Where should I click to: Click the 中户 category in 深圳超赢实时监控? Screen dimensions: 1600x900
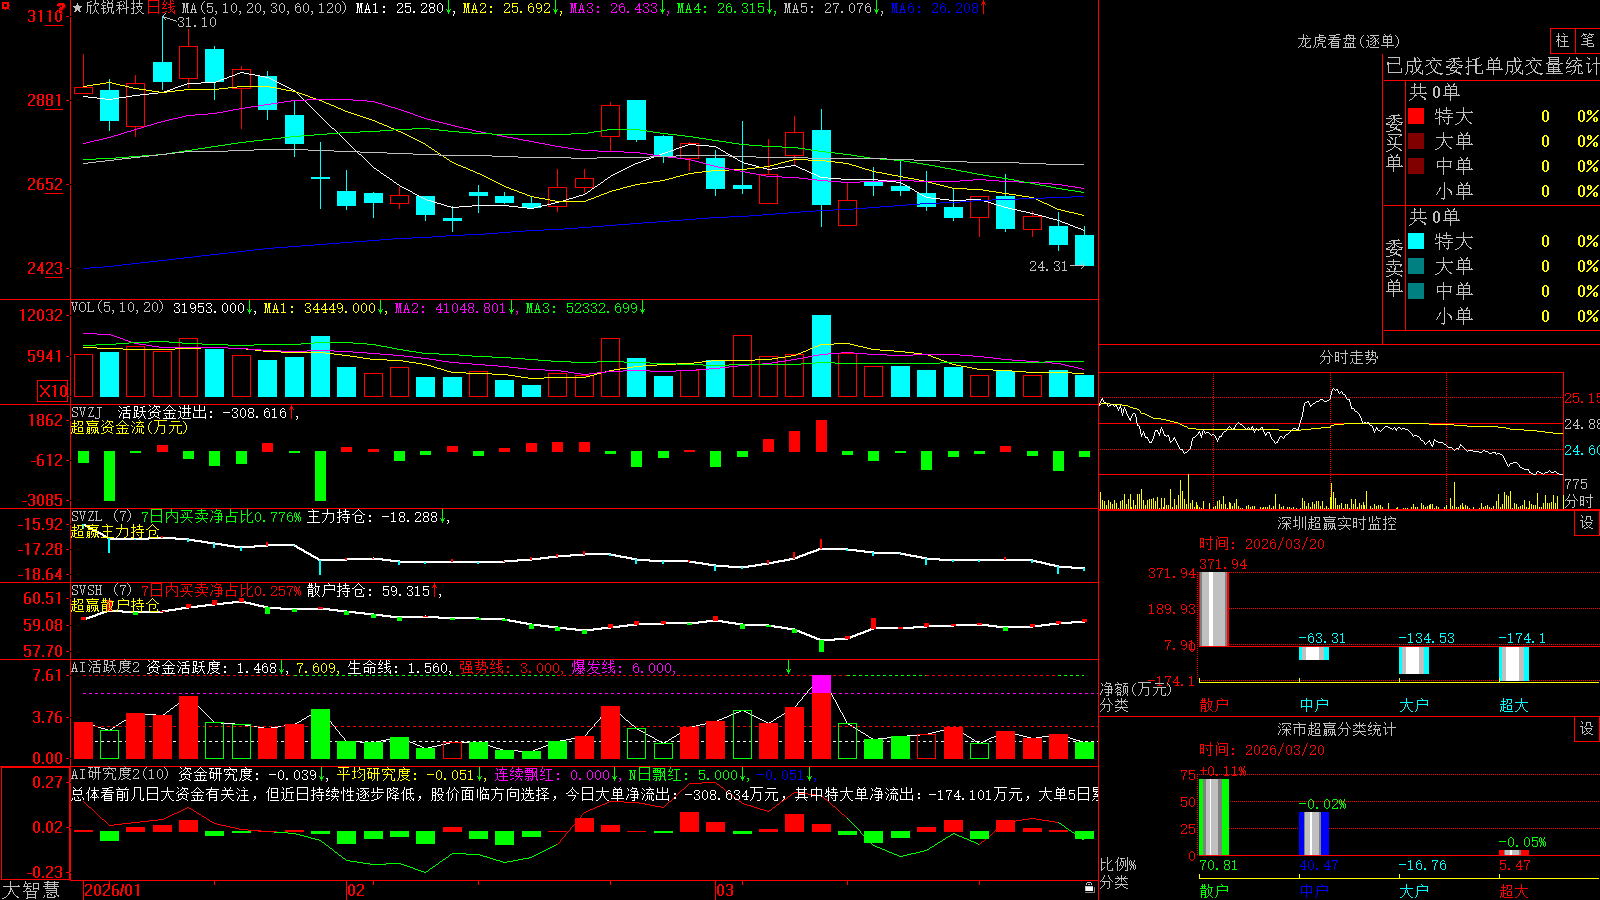point(1314,705)
